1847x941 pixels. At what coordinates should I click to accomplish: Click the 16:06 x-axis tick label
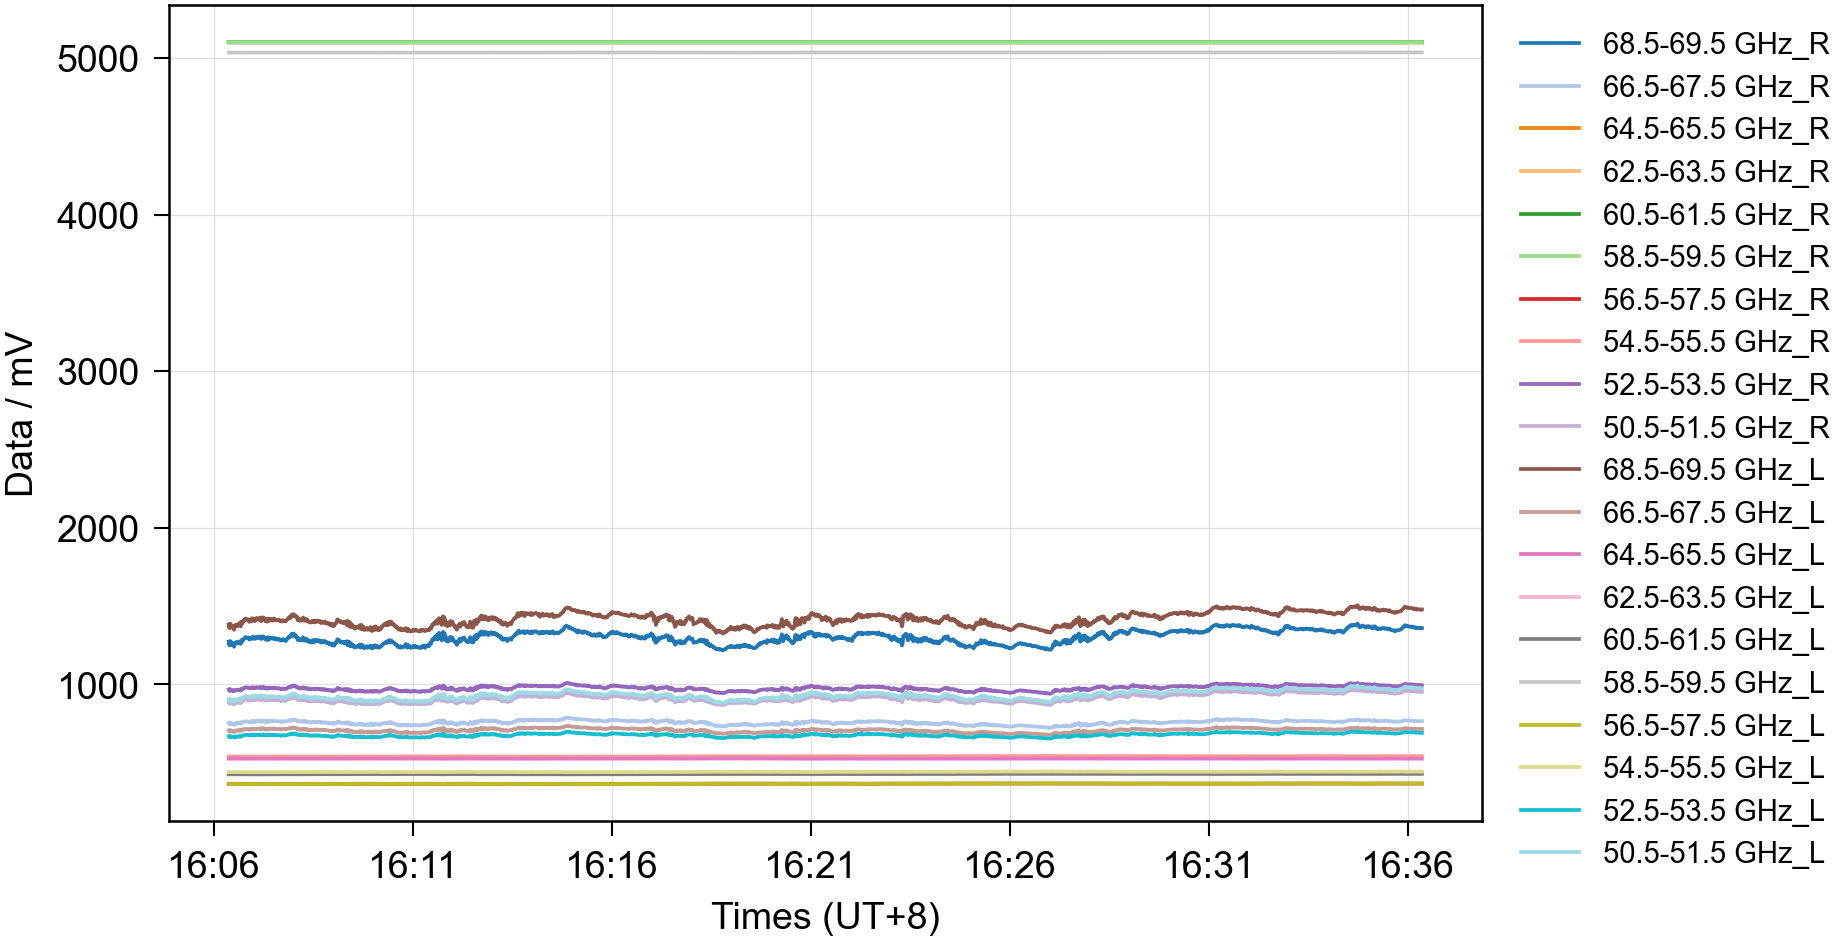pos(213,865)
